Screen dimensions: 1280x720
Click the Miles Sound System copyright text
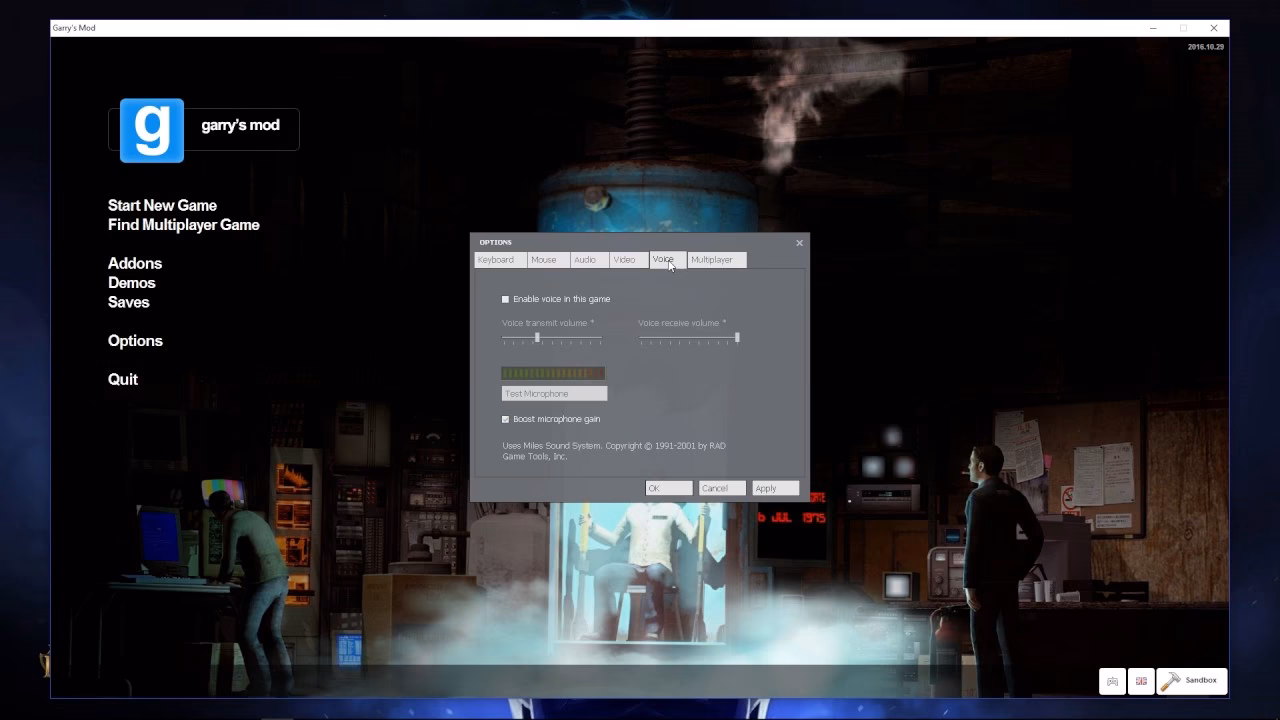pos(614,451)
